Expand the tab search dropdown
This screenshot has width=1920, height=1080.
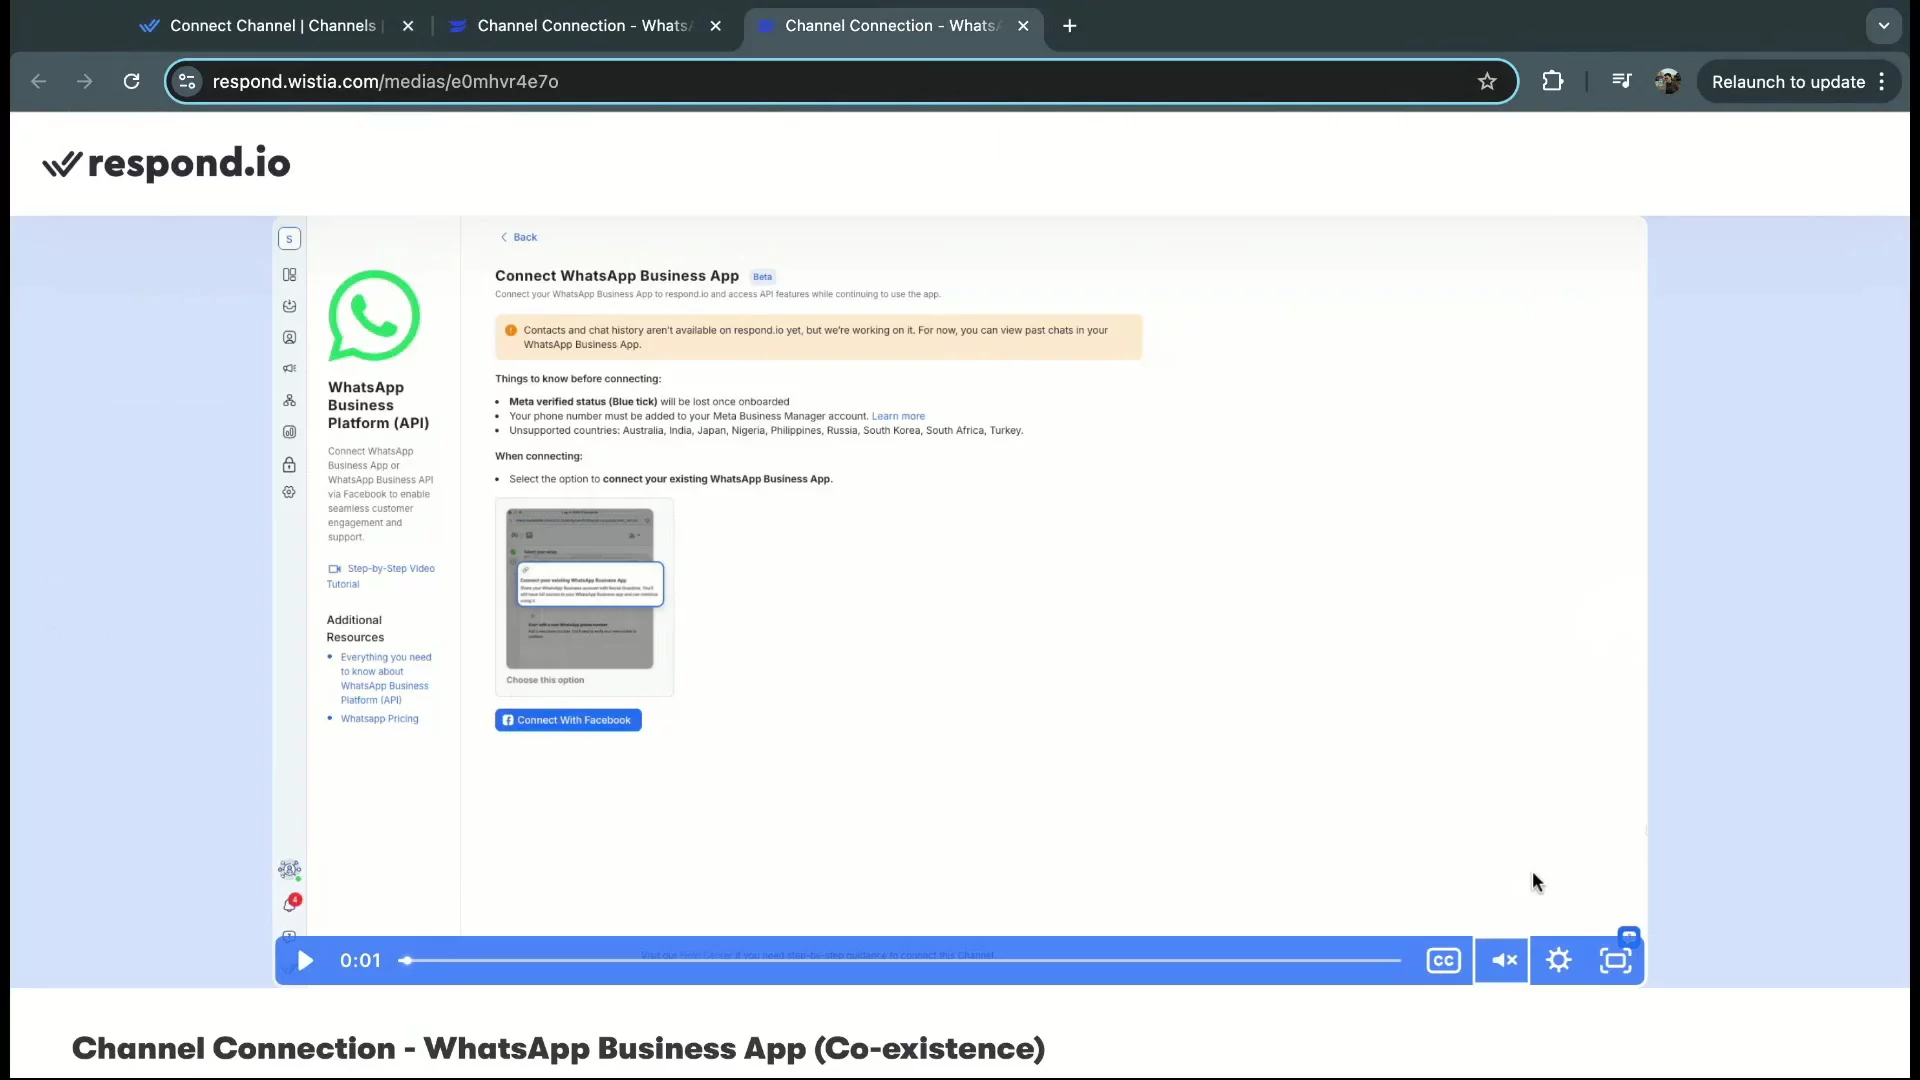tap(1884, 26)
